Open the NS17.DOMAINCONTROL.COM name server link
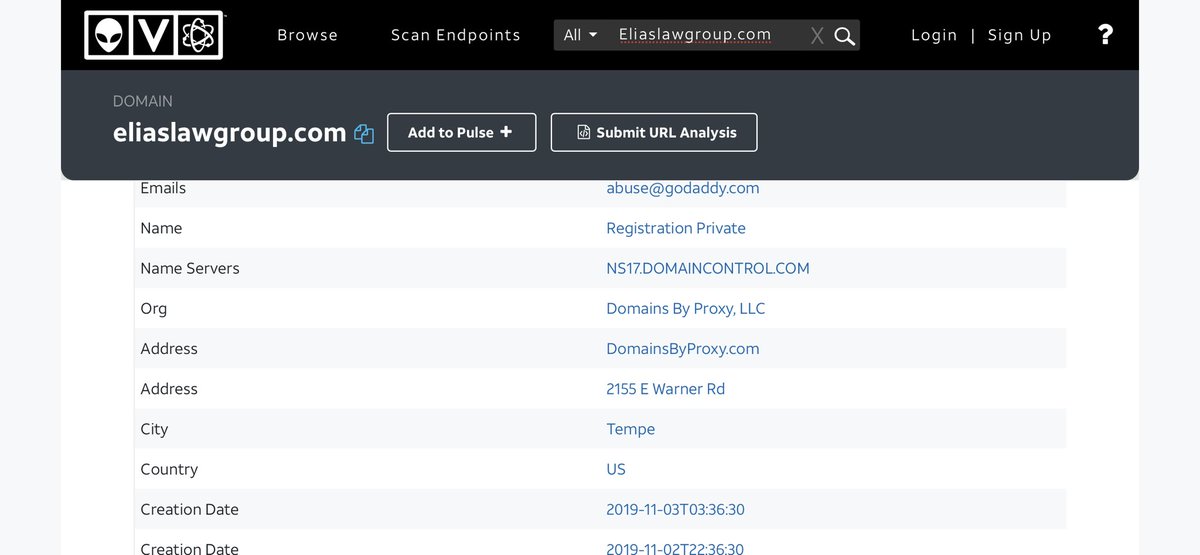The image size is (1200, 555). pos(707,268)
